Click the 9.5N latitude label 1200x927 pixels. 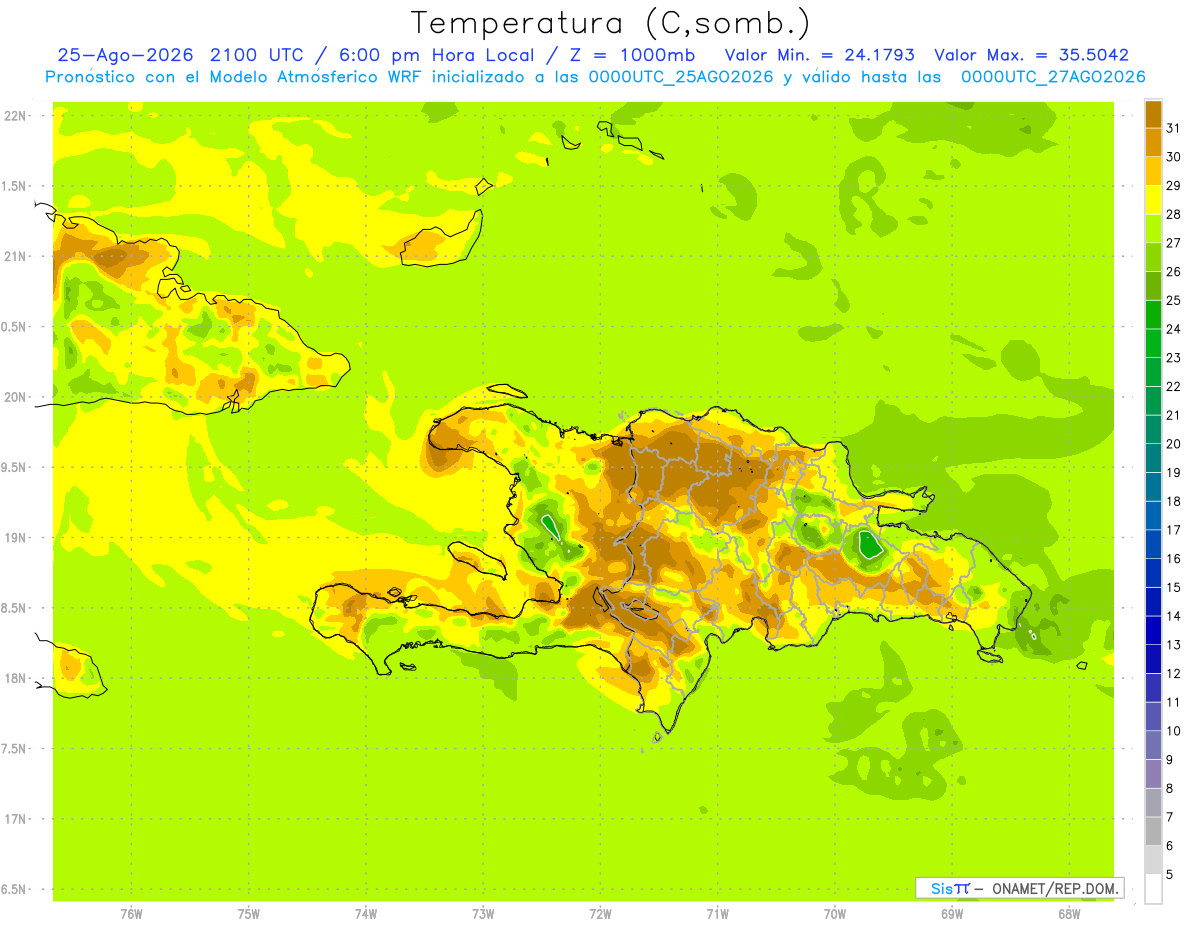tap(15, 467)
